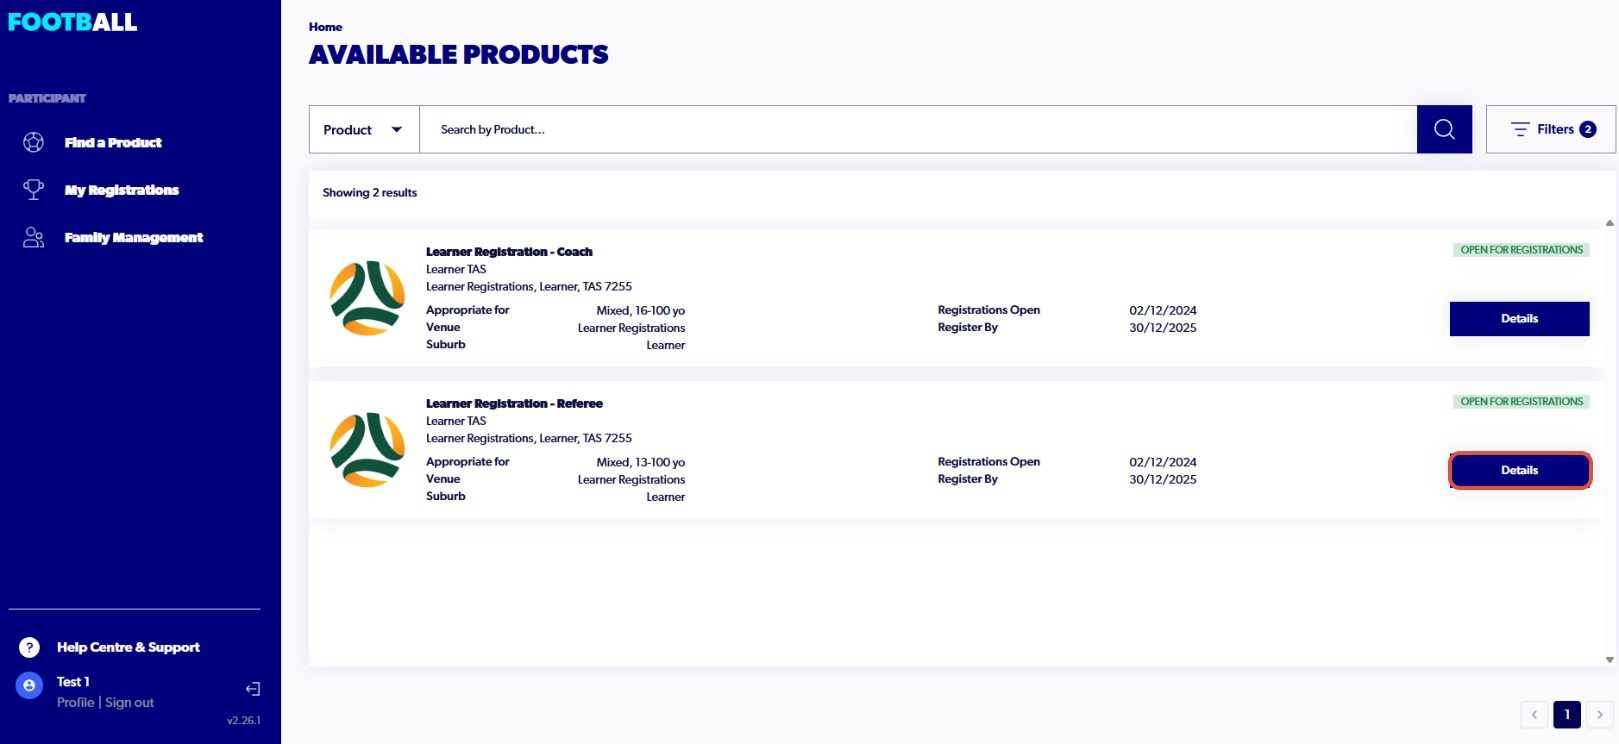This screenshot has height=744, width=1619.
Task: Click the question mark Help Centre icon
Action: (30, 647)
